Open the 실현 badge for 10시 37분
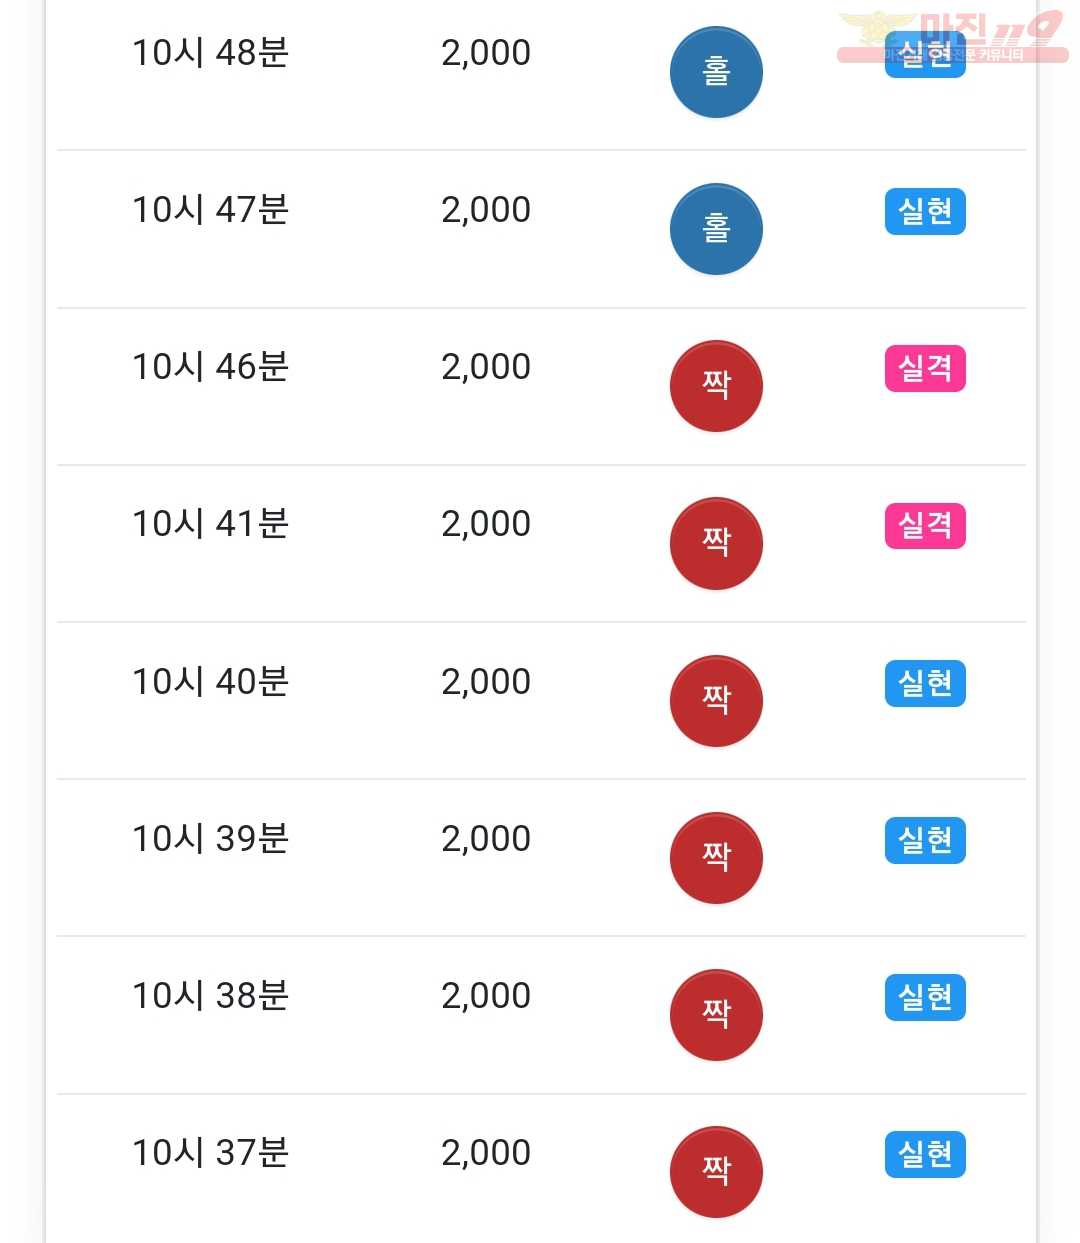Screen dimensions: 1080x1243 click(x=925, y=1154)
